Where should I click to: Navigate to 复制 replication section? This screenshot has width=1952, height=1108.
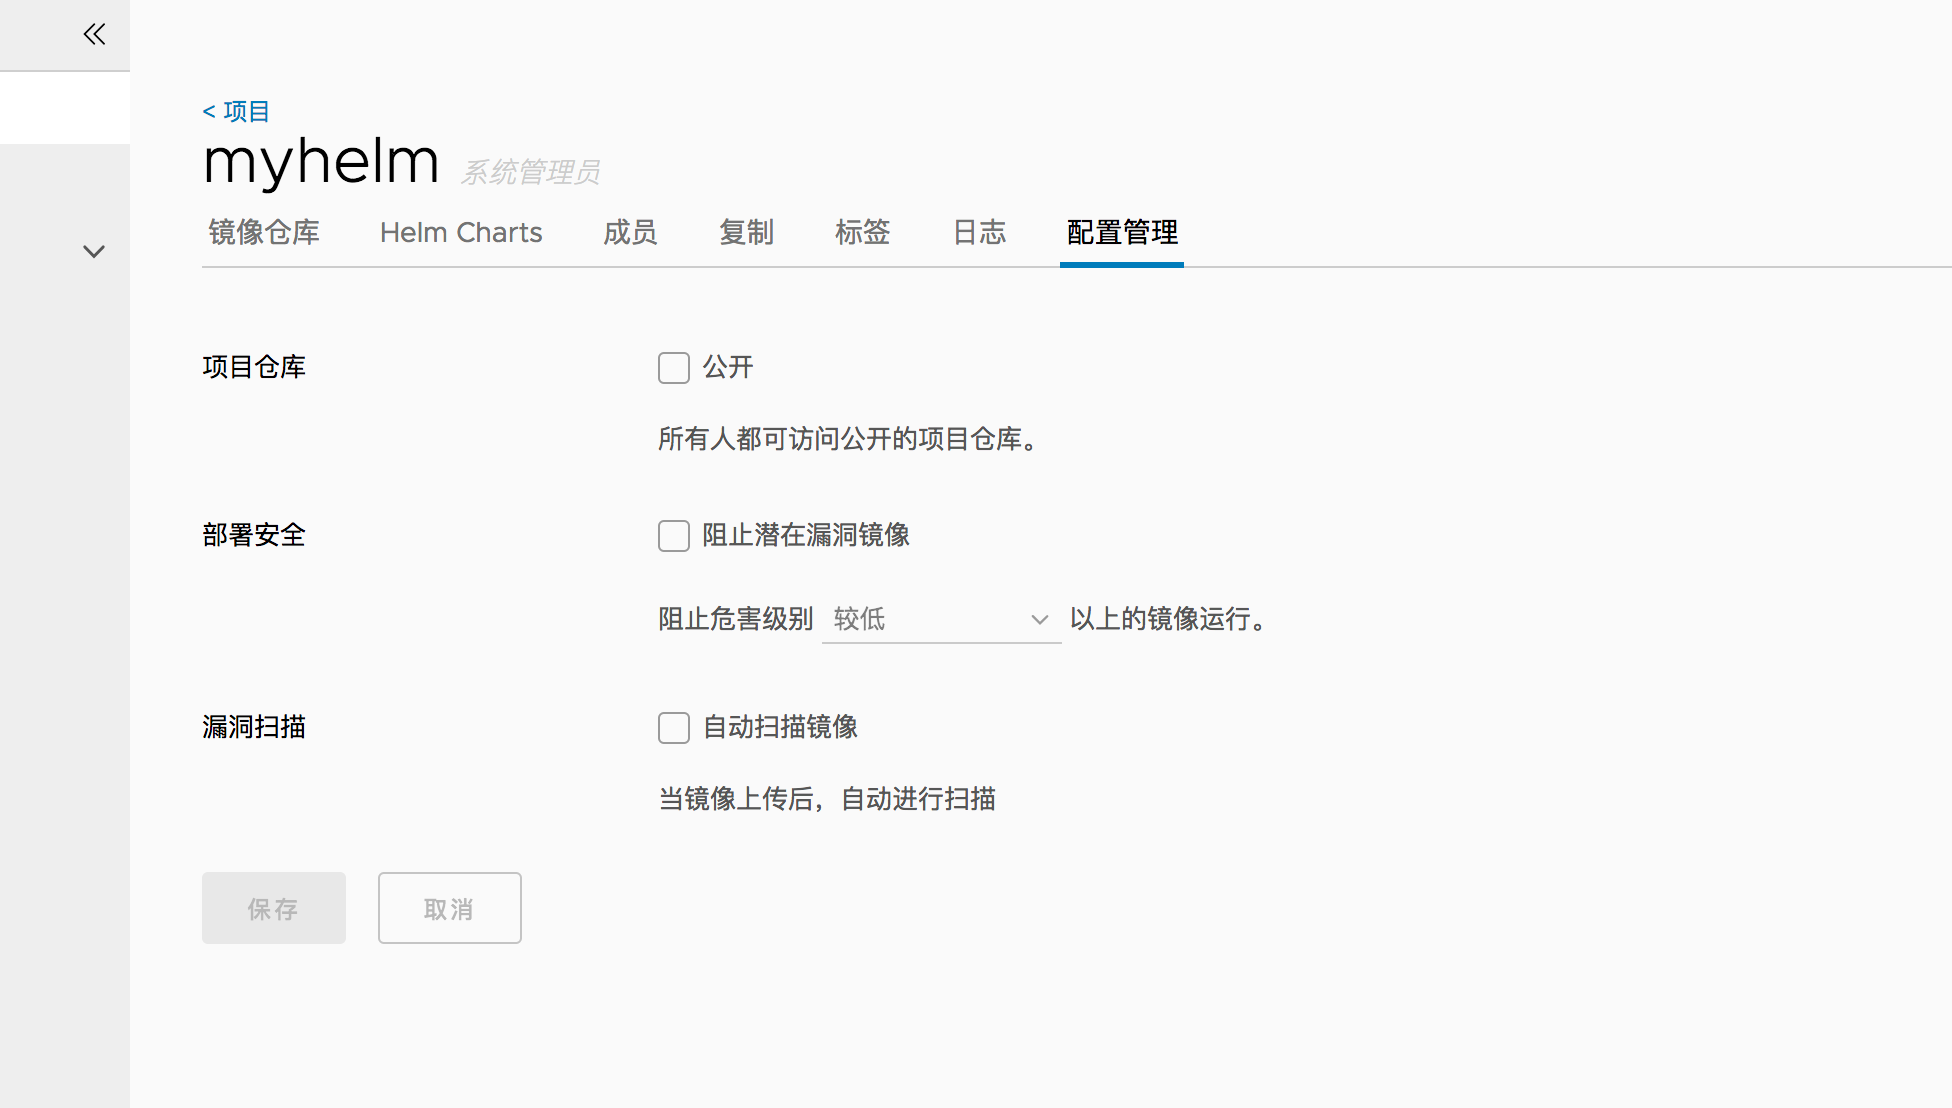748,232
